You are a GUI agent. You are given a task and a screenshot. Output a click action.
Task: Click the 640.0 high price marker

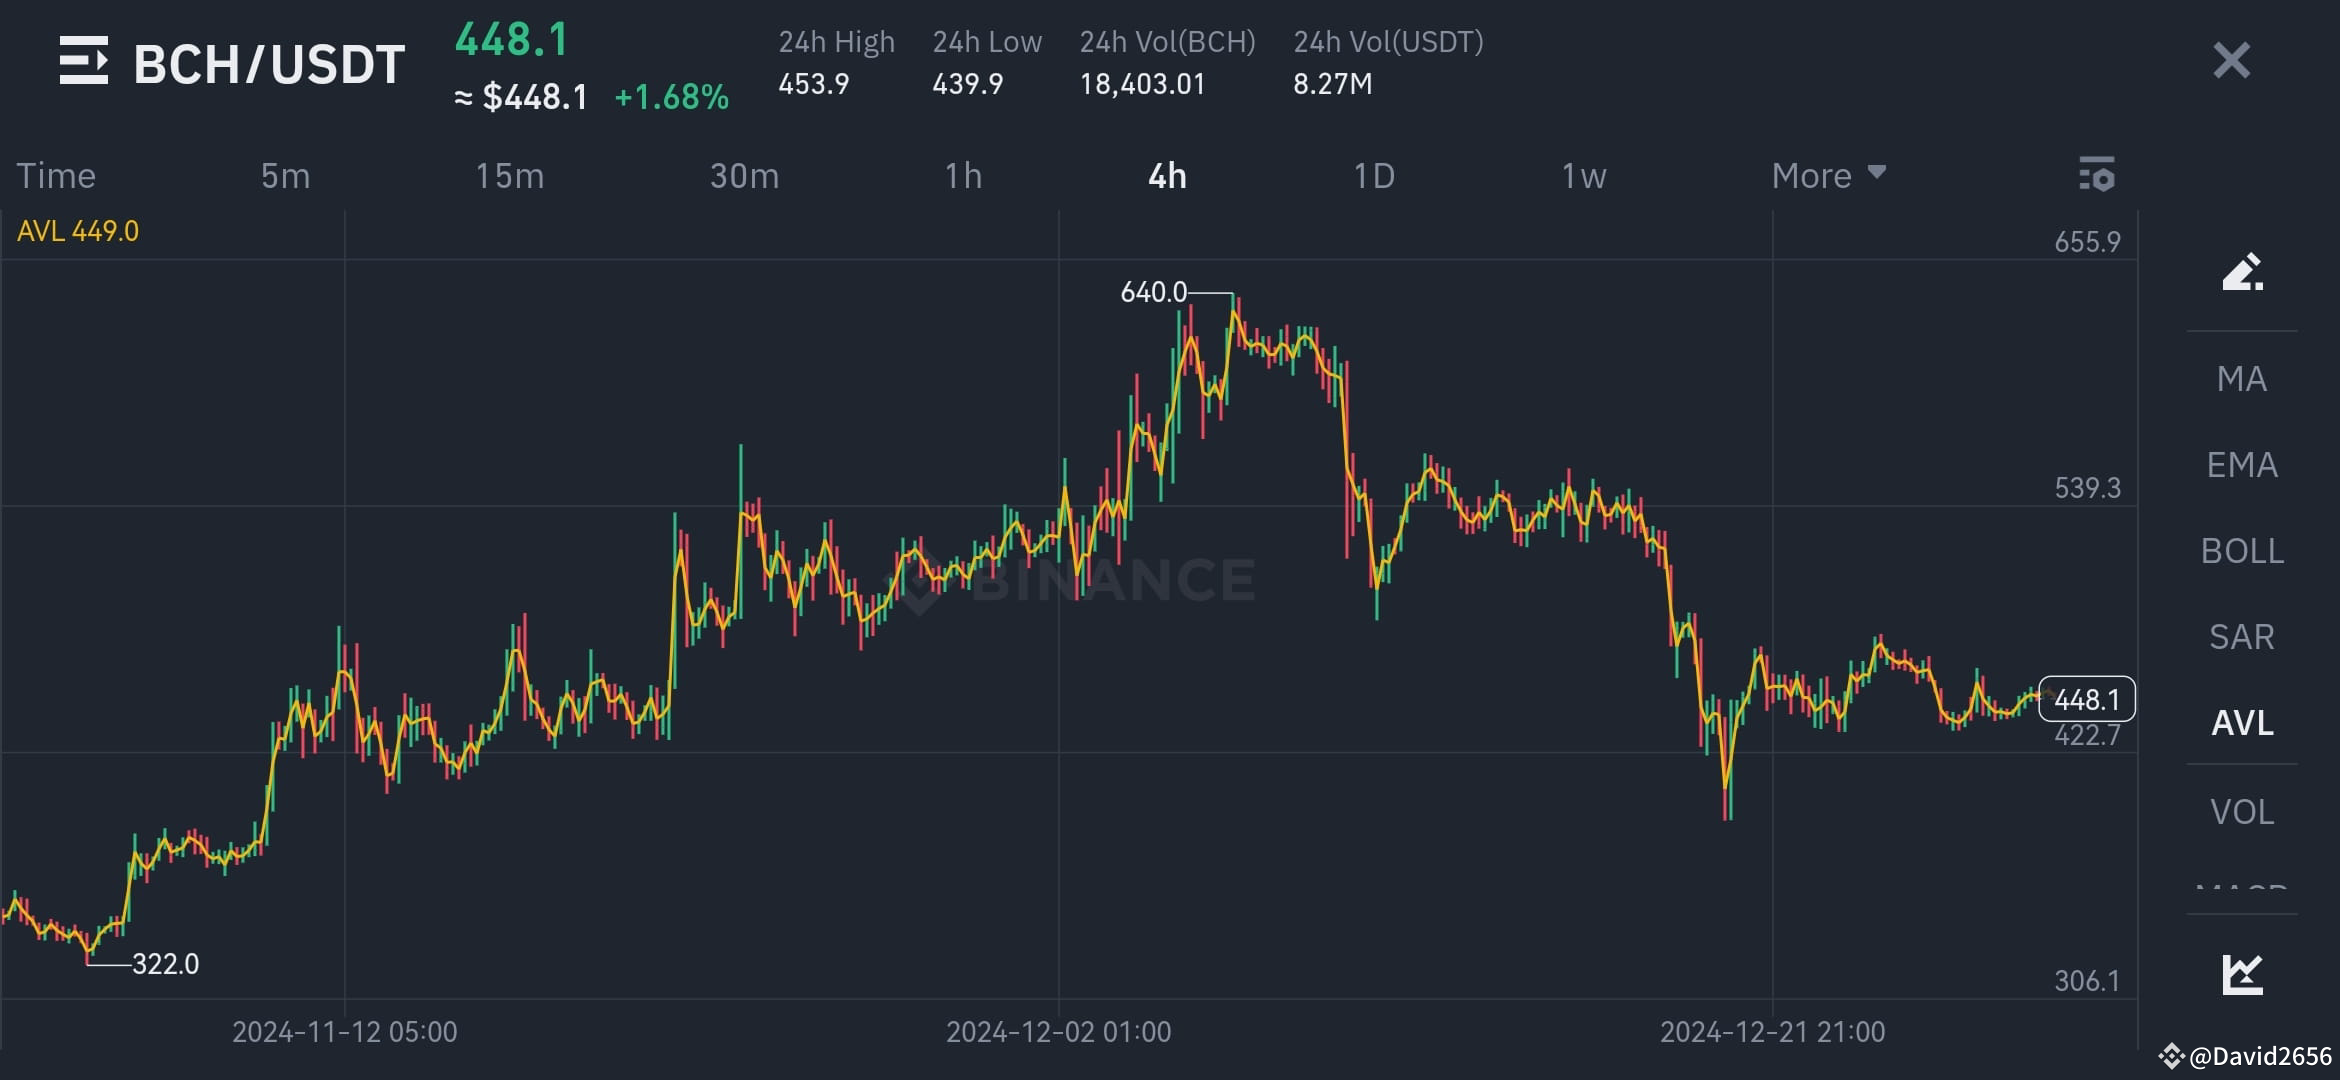(x=1153, y=292)
